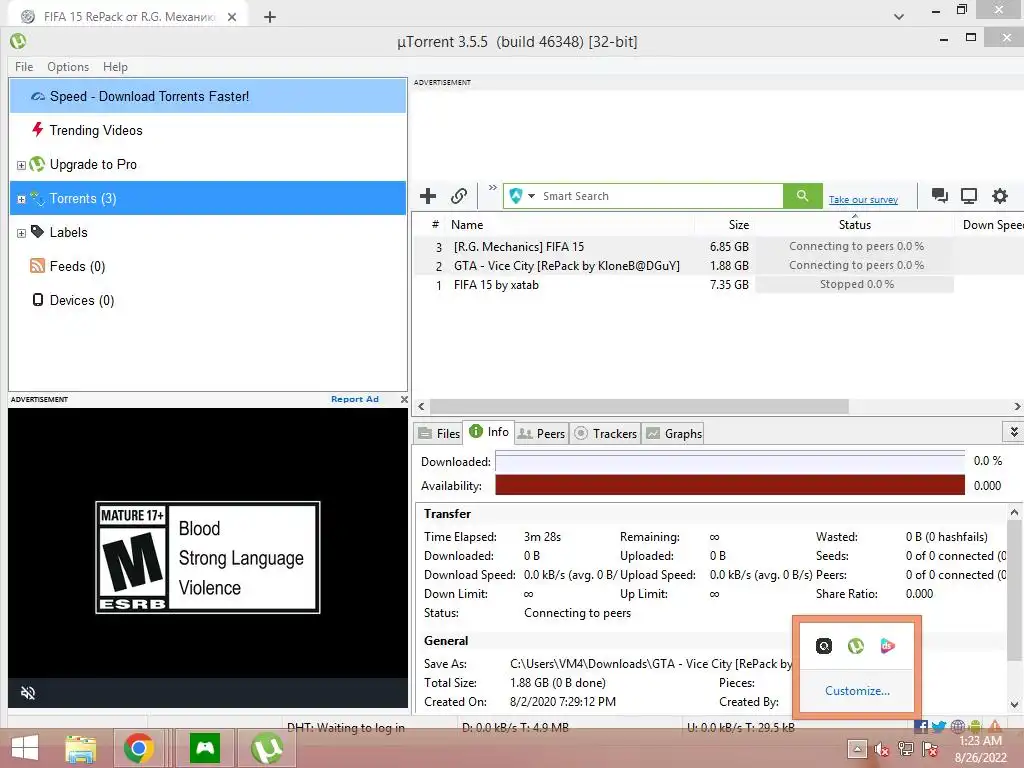Show hidden tray icons arrow
The height and width of the screenshot is (768, 1024).
[857, 749]
